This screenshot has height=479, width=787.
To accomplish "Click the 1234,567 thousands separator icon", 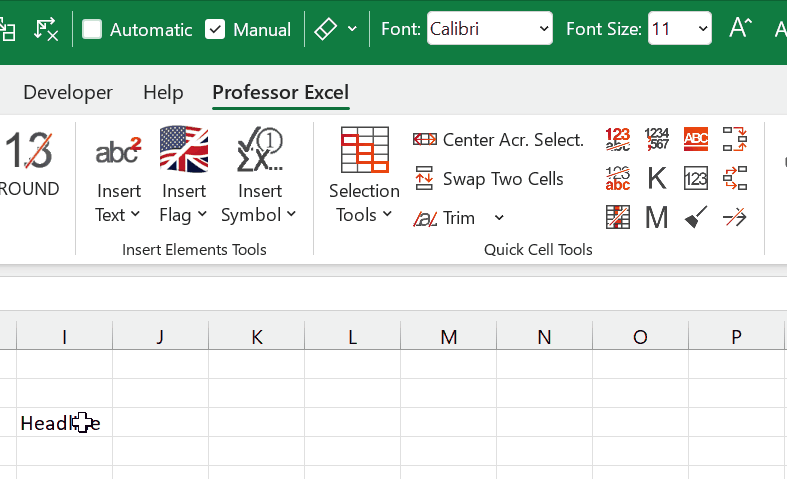I will pos(657,139).
